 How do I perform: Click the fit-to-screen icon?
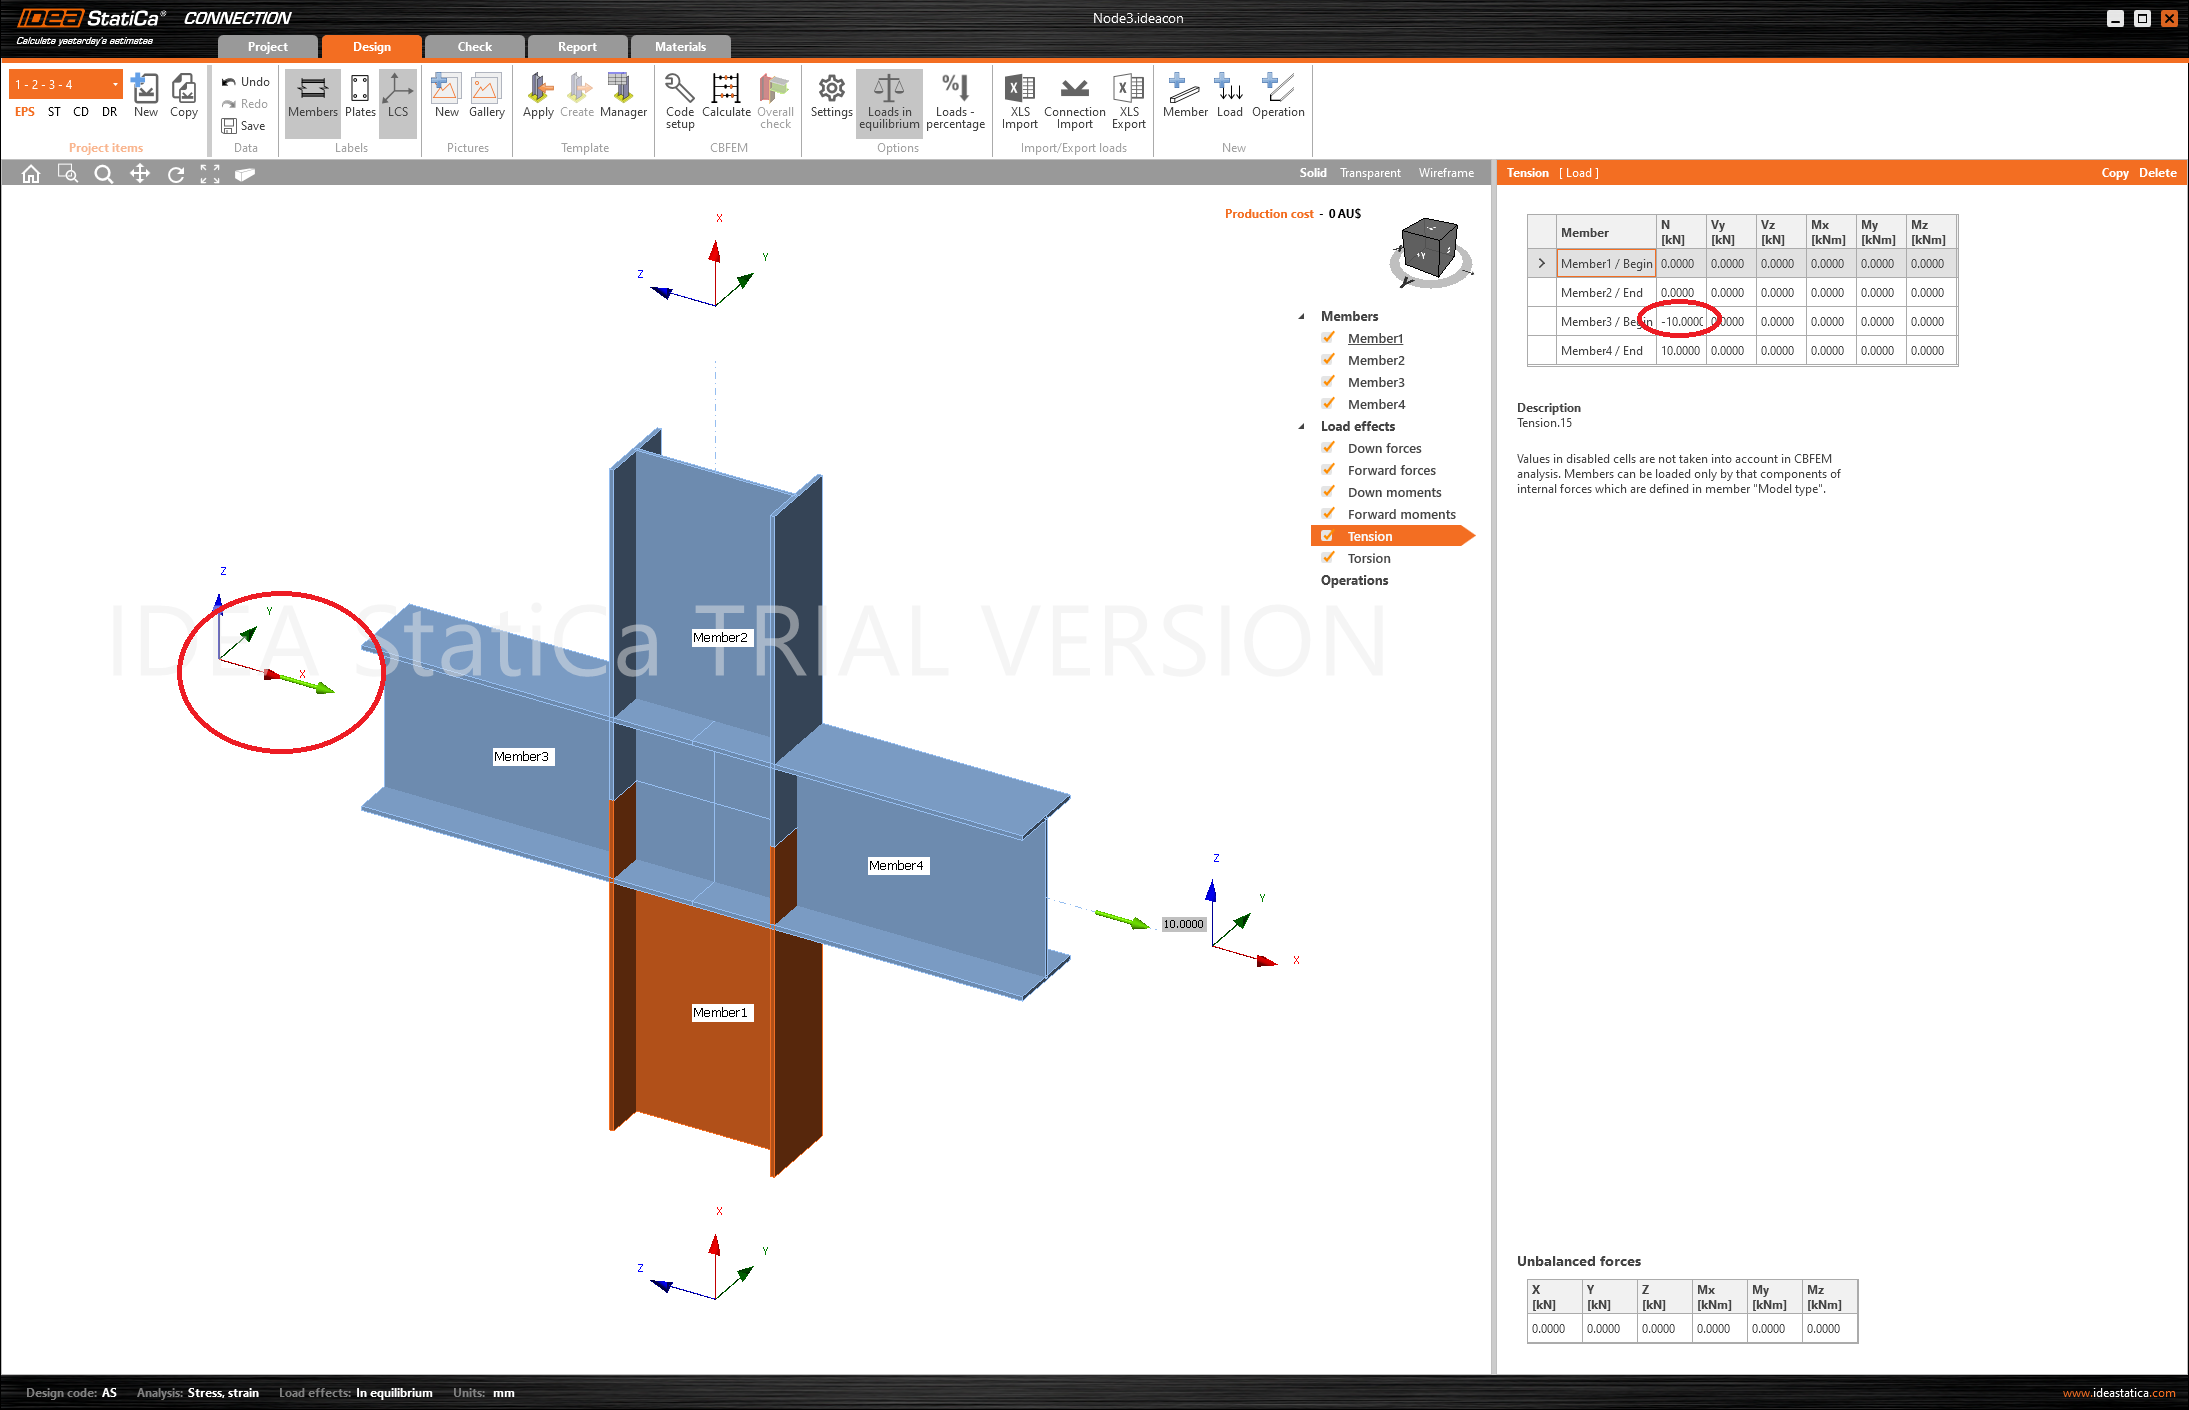210,174
